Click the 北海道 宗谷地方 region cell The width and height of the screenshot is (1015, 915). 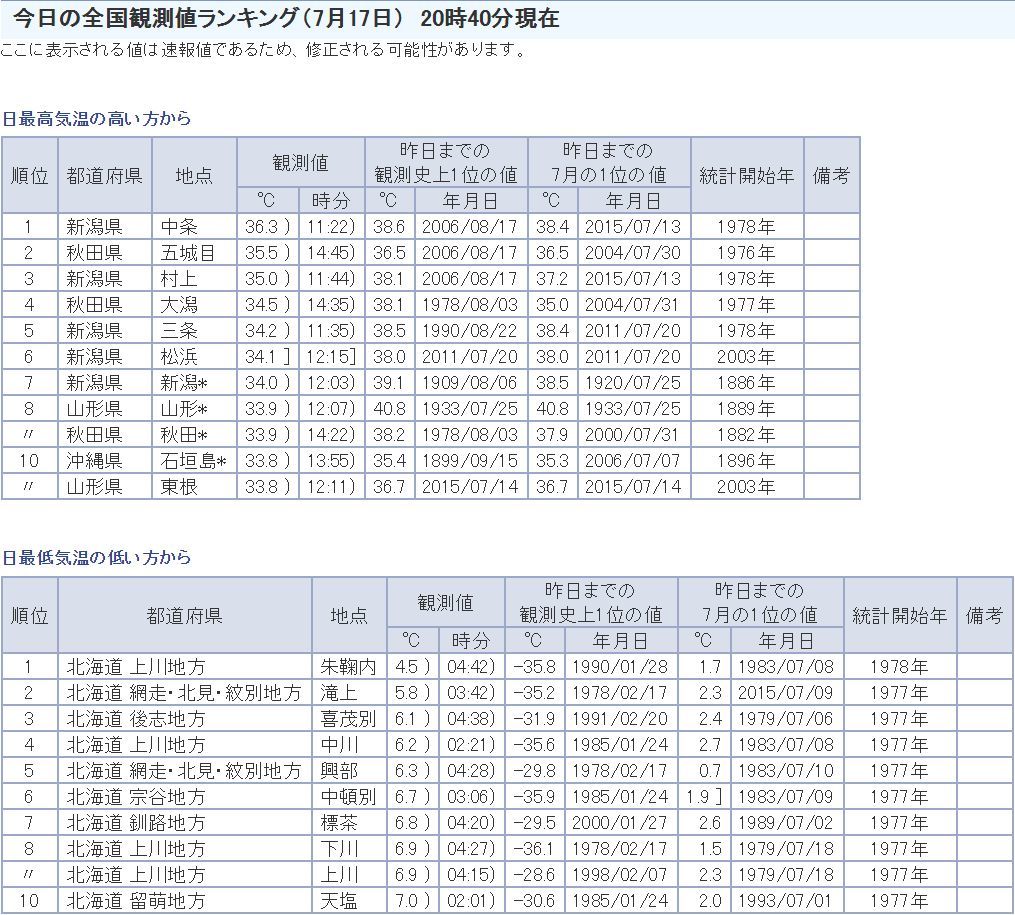tap(136, 797)
